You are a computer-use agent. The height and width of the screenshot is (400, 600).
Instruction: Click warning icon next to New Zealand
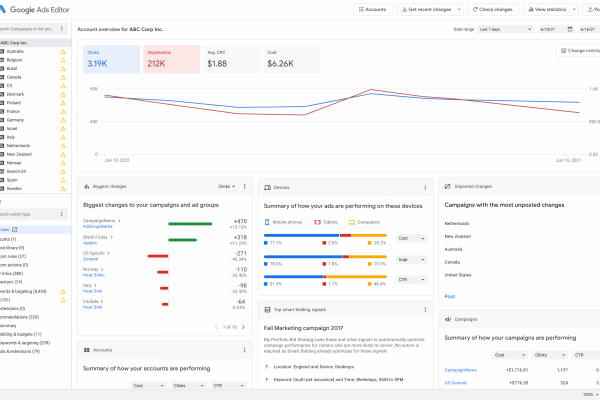(63, 154)
